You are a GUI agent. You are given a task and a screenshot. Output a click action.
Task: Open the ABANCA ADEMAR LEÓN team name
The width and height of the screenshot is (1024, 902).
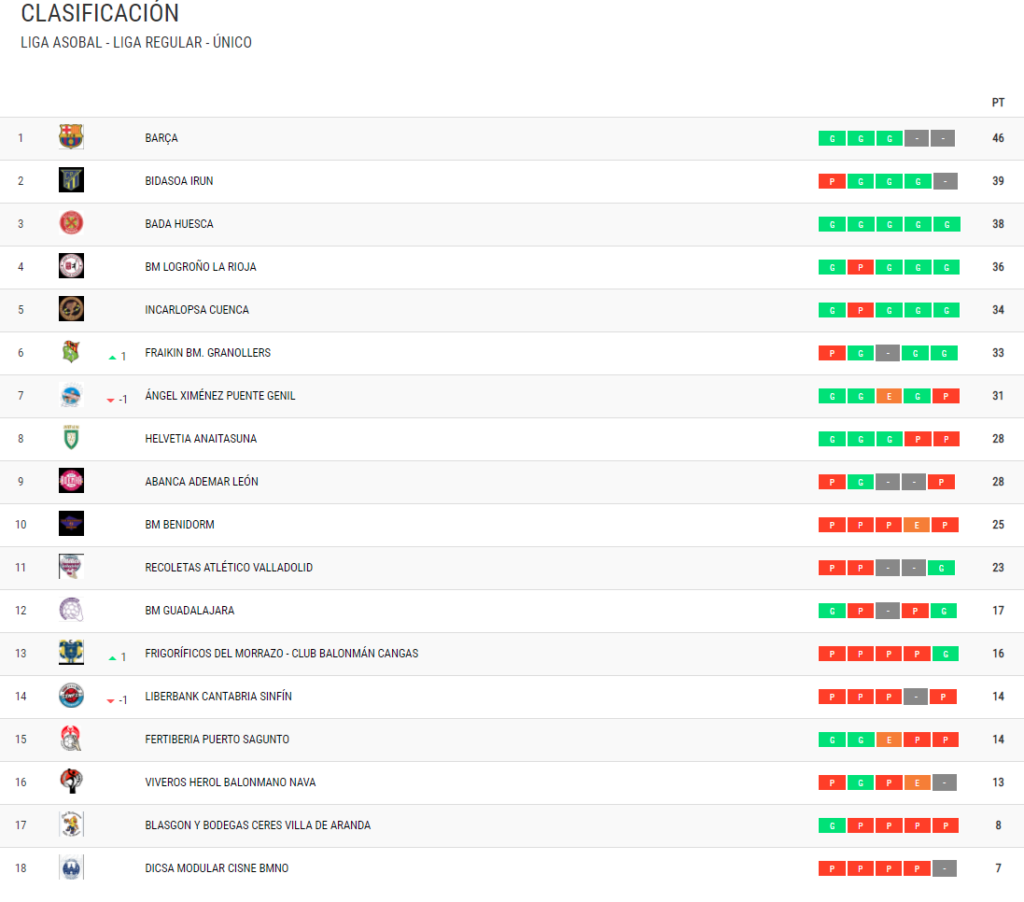201,481
